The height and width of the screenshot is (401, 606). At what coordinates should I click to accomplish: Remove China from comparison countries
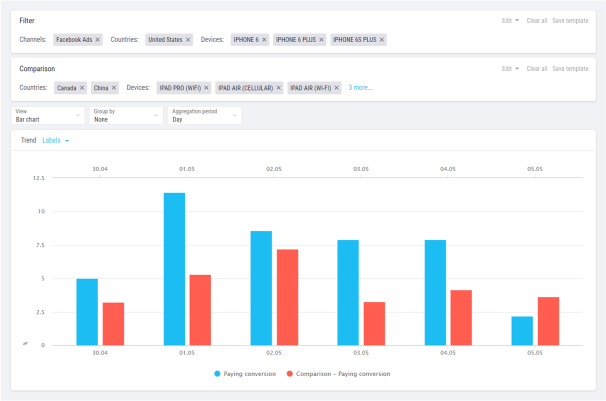pyautogui.click(x=116, y=88)
